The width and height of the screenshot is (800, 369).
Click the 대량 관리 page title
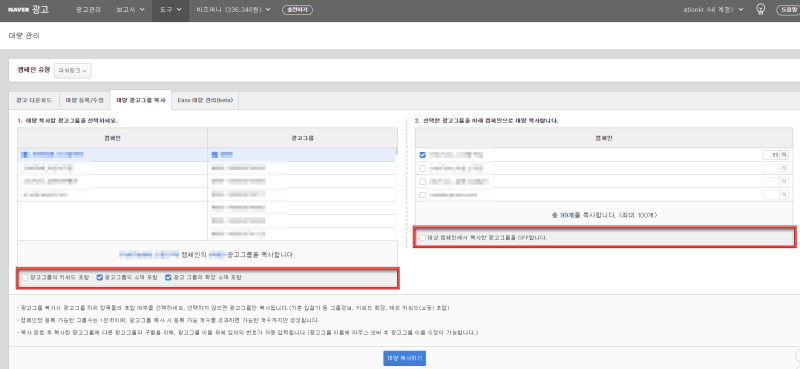coord(24,36)
